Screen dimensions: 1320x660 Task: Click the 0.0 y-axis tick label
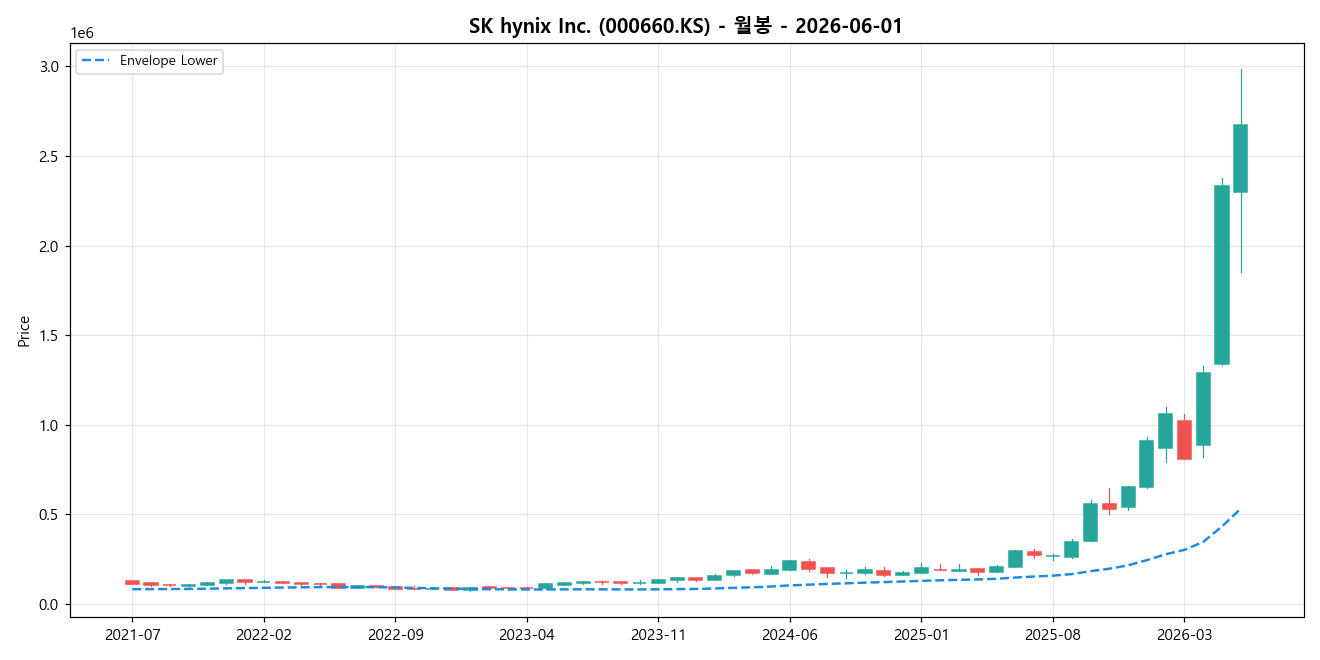point(51,604)
